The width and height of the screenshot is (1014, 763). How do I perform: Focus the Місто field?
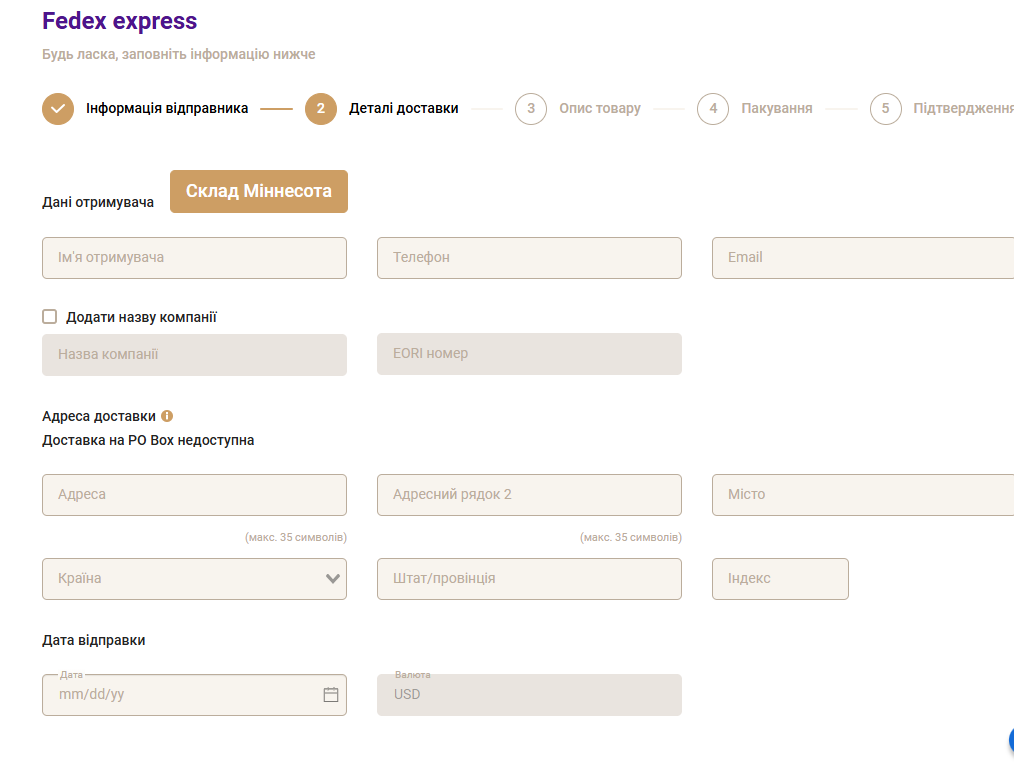coord(863,495)
